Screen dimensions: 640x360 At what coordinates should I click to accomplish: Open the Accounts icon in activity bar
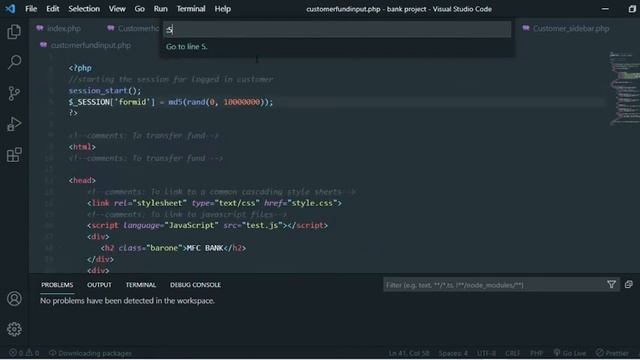[14, 299]
